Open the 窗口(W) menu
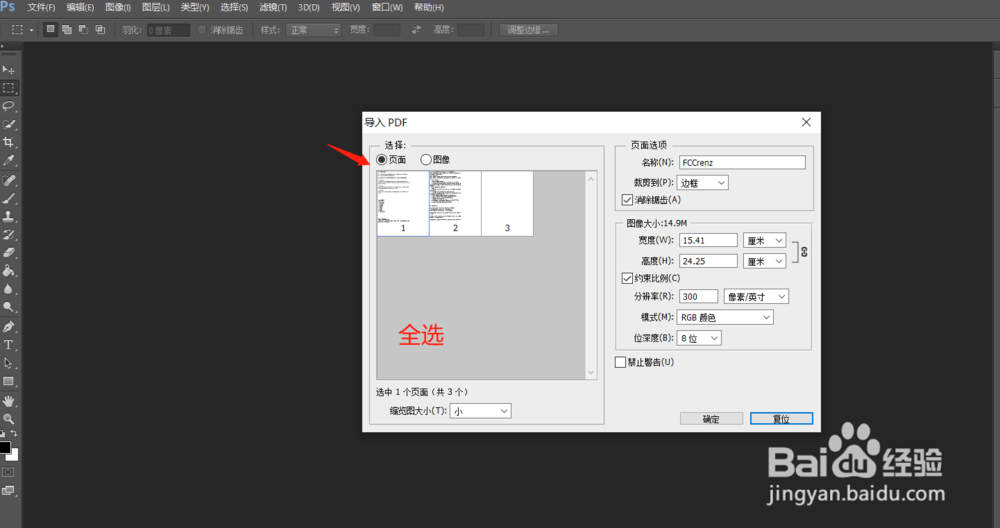1000x528 pixels. [x=387, y=8]
